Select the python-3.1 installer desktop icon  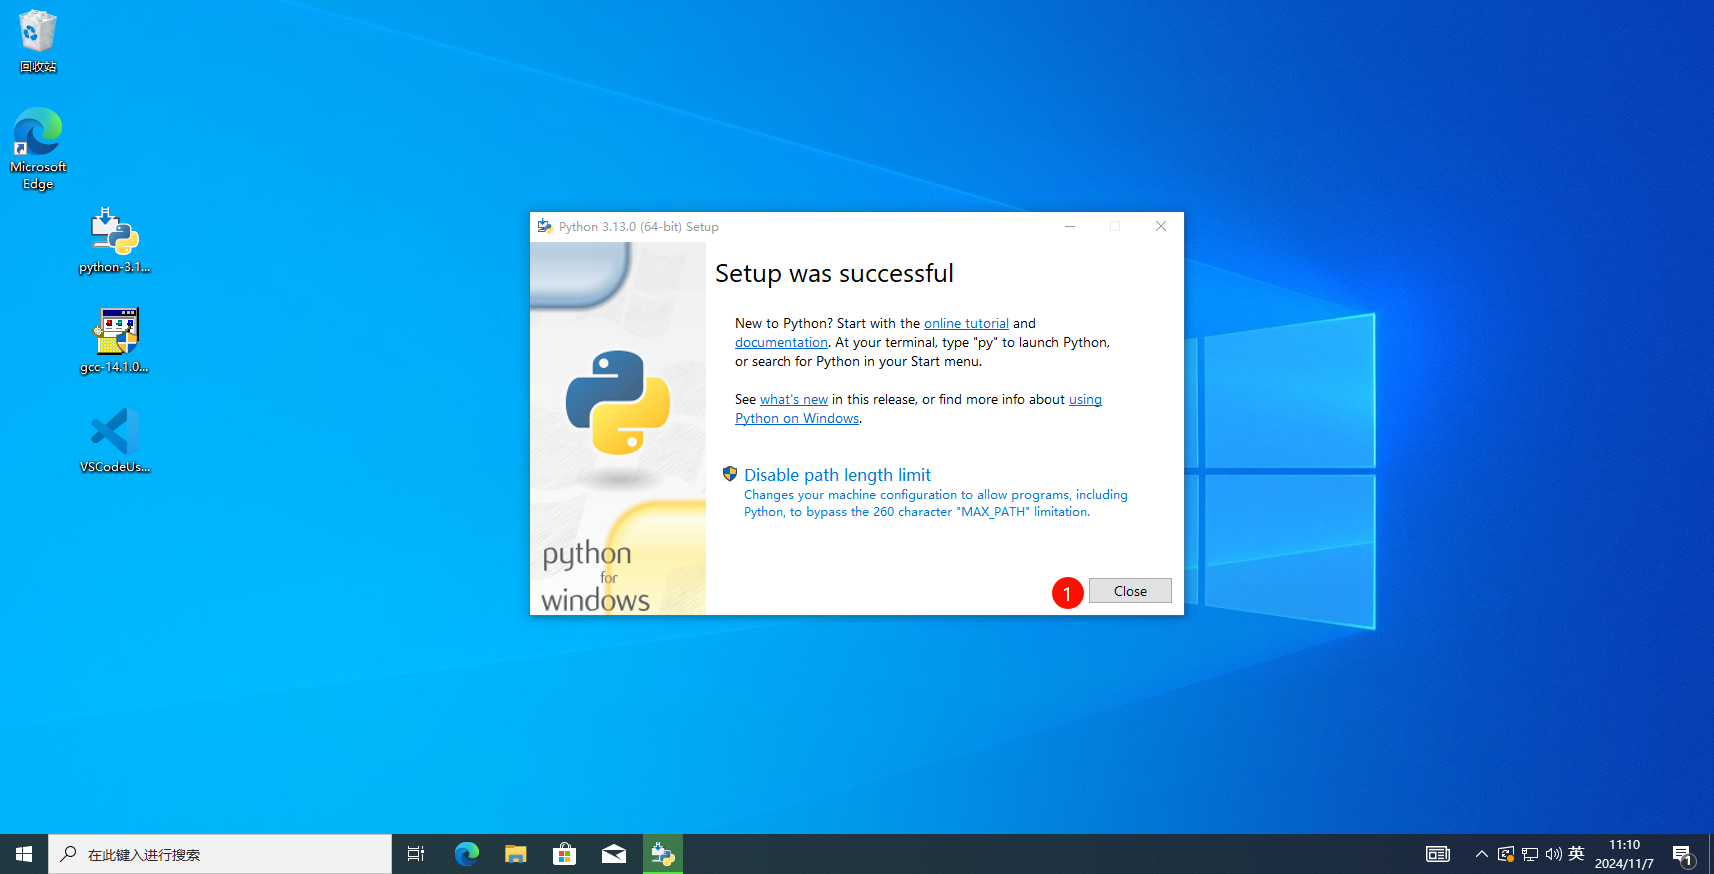tap(114, 240)
